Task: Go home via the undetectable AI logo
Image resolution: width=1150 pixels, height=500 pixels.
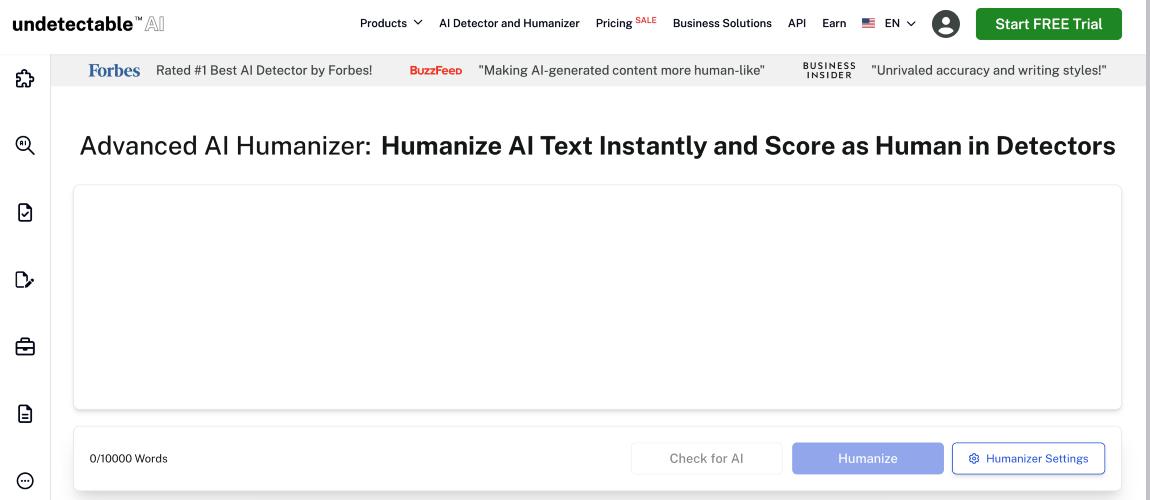Action: [89, 23]
